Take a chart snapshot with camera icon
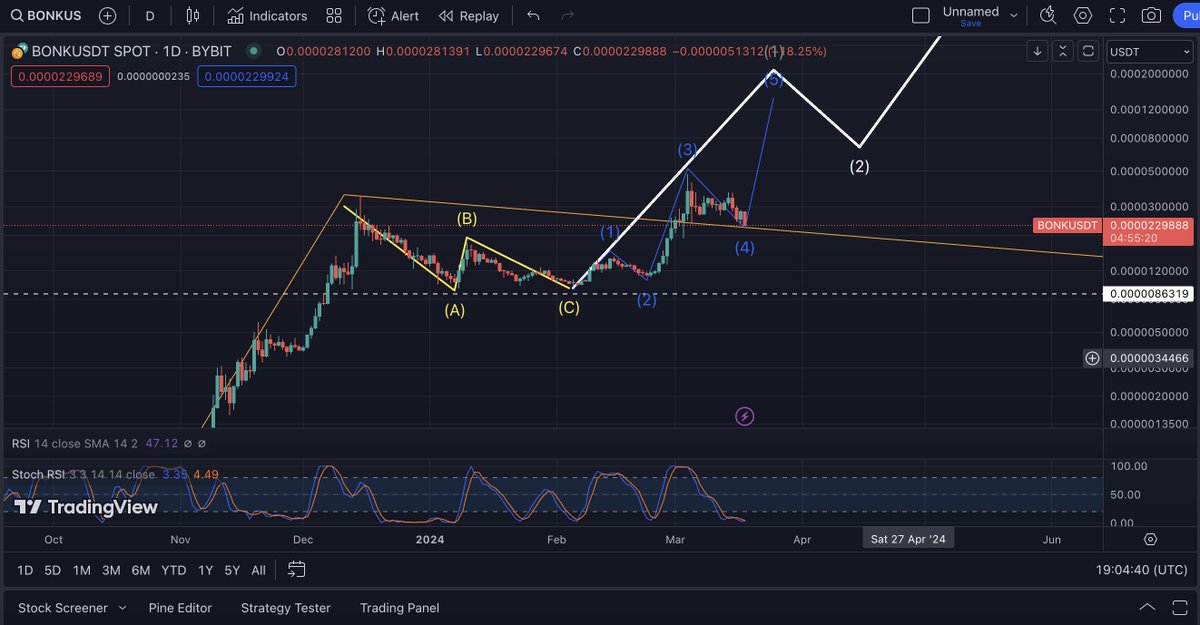The height and width of the screenshot is (625, 1200). click(1152, 16)
